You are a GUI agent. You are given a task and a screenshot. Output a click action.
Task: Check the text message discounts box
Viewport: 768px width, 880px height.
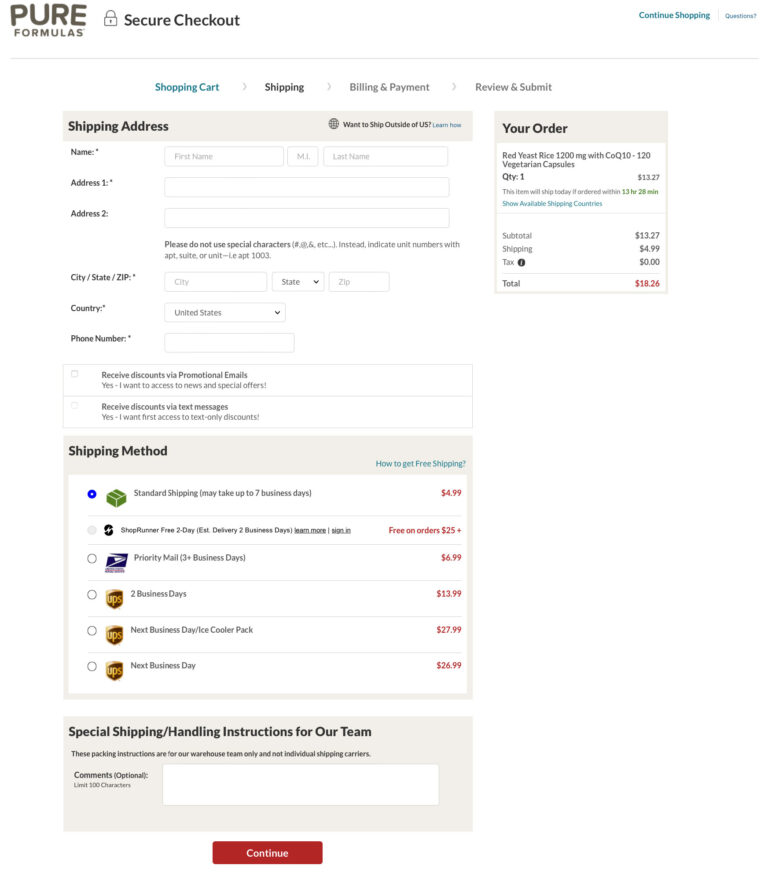click(x=74, y=406)
